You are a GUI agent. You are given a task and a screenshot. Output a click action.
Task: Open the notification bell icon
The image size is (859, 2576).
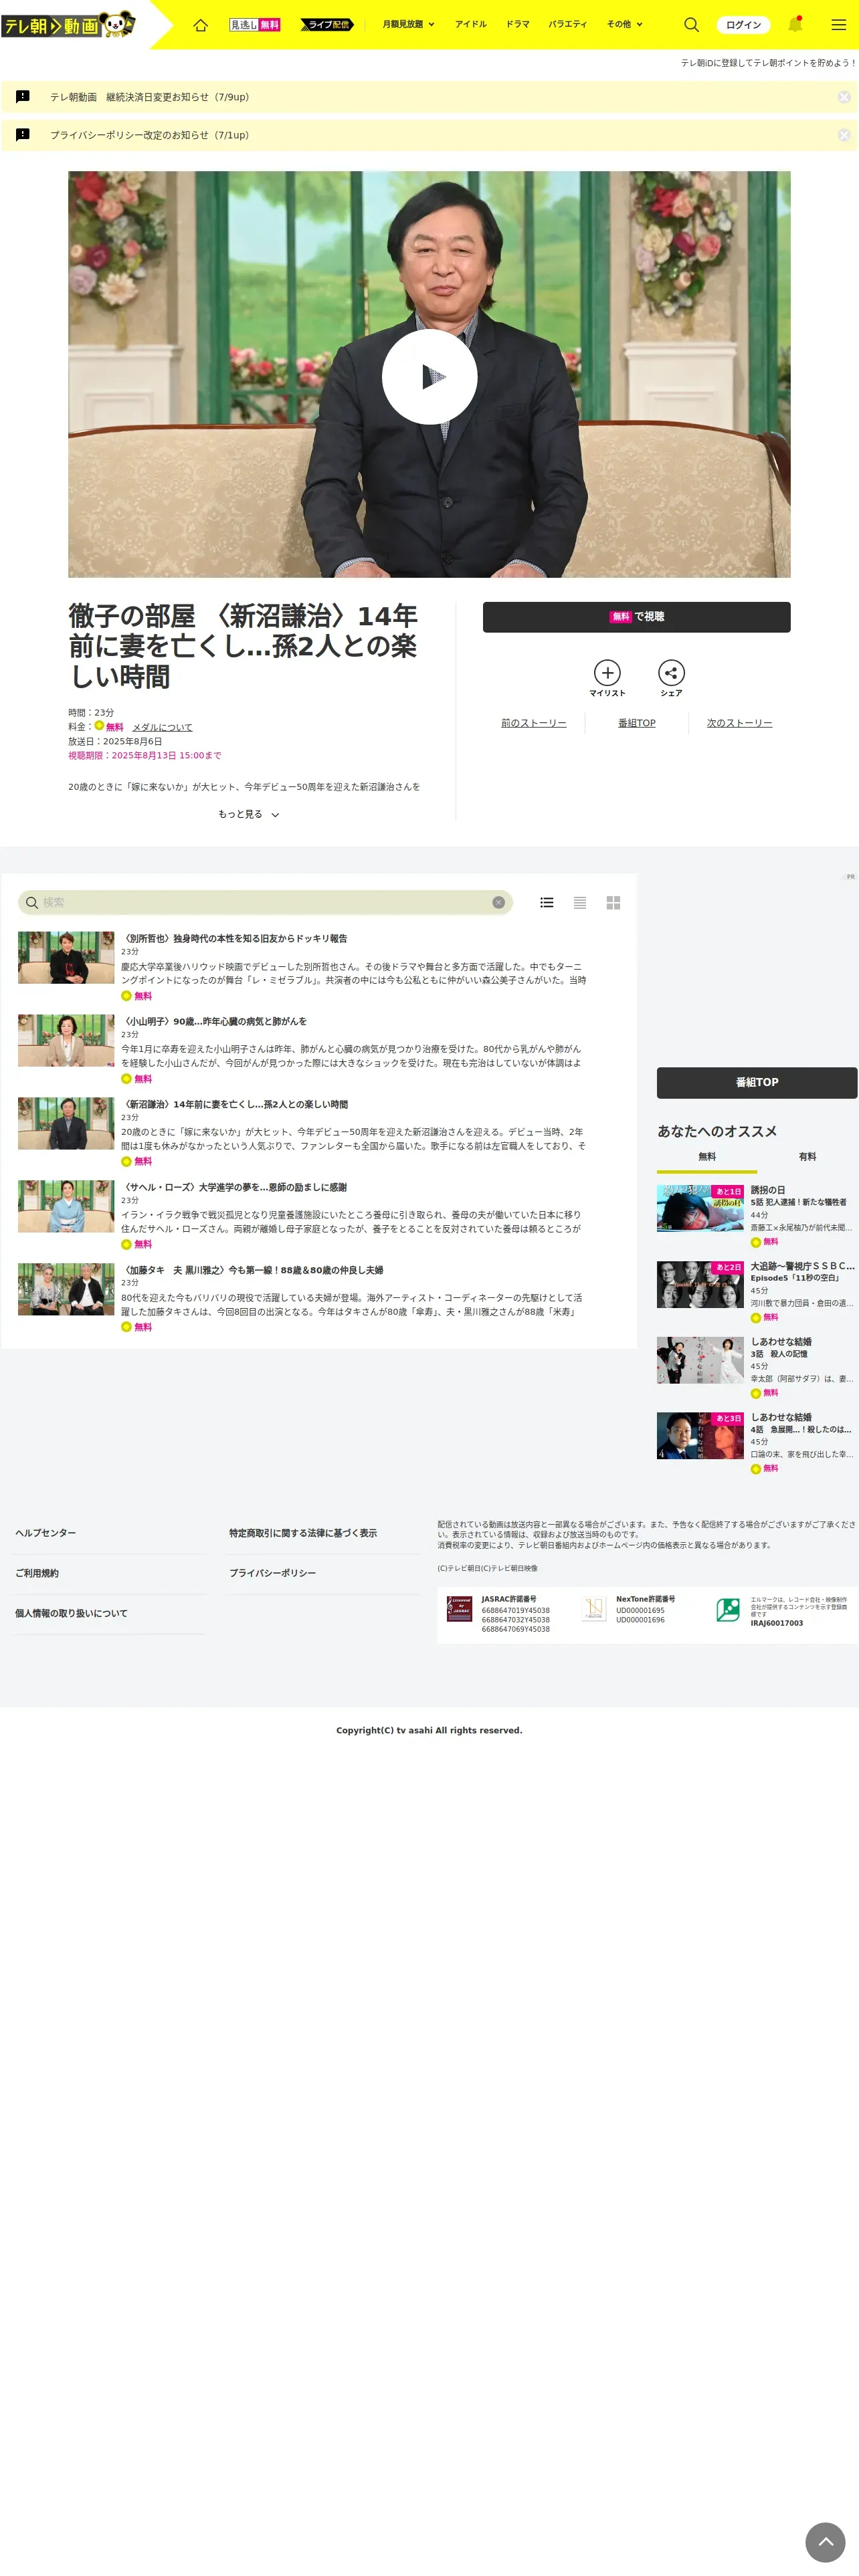(x=795, y=25)
